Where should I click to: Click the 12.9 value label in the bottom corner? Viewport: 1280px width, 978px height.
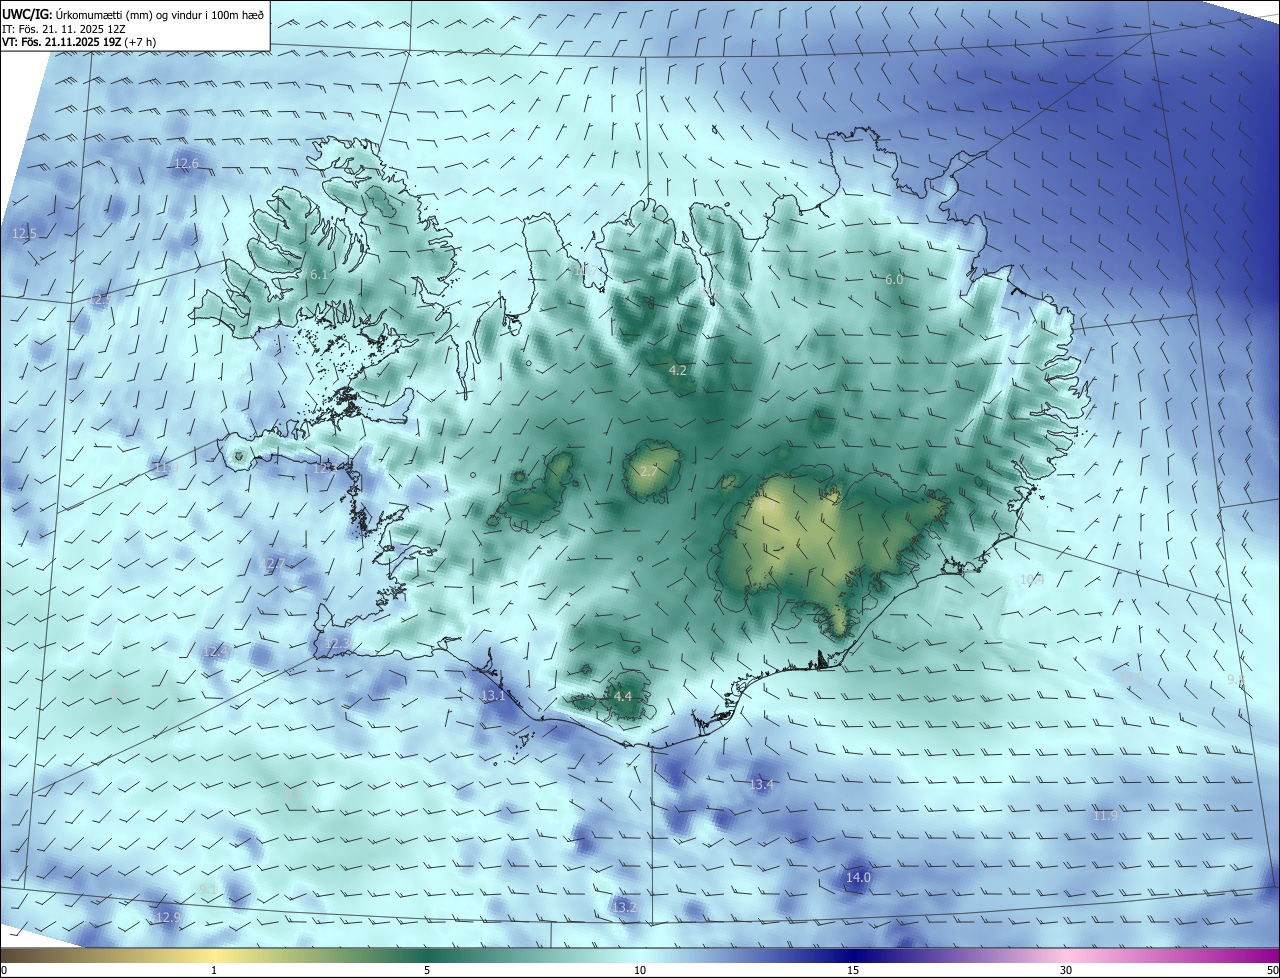169,917
